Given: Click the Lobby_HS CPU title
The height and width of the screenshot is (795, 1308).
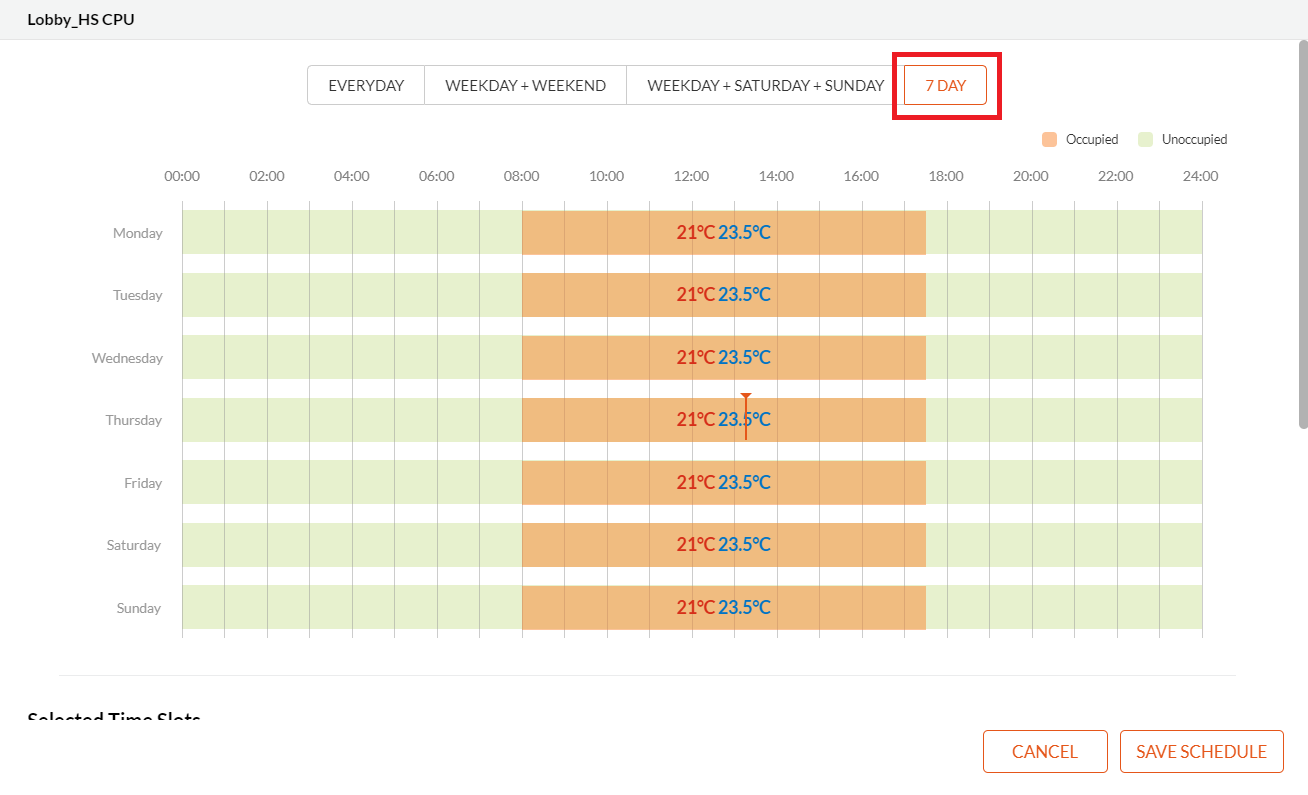Looking at the screenshot, I should (x=81, y=19).
